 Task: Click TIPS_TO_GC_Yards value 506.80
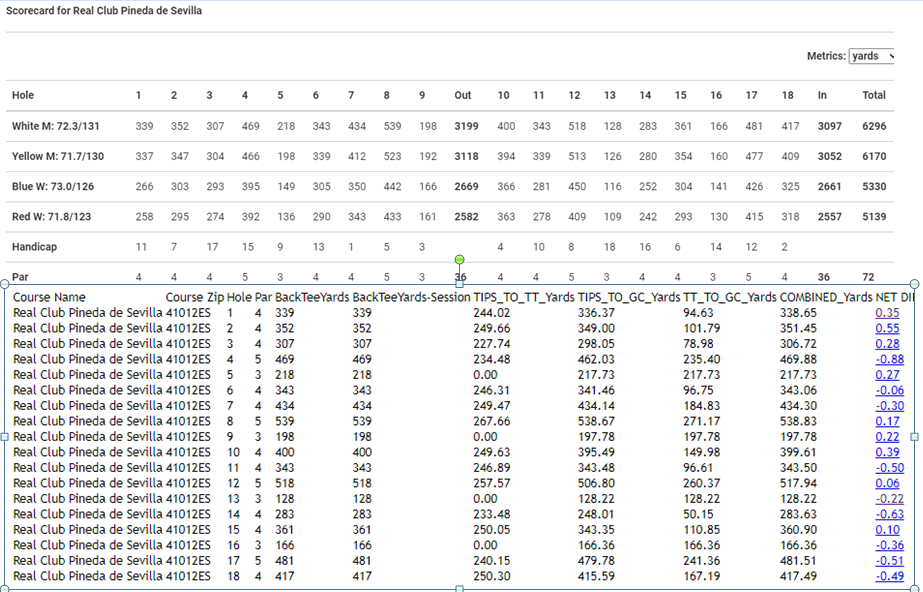coord(596,483)
